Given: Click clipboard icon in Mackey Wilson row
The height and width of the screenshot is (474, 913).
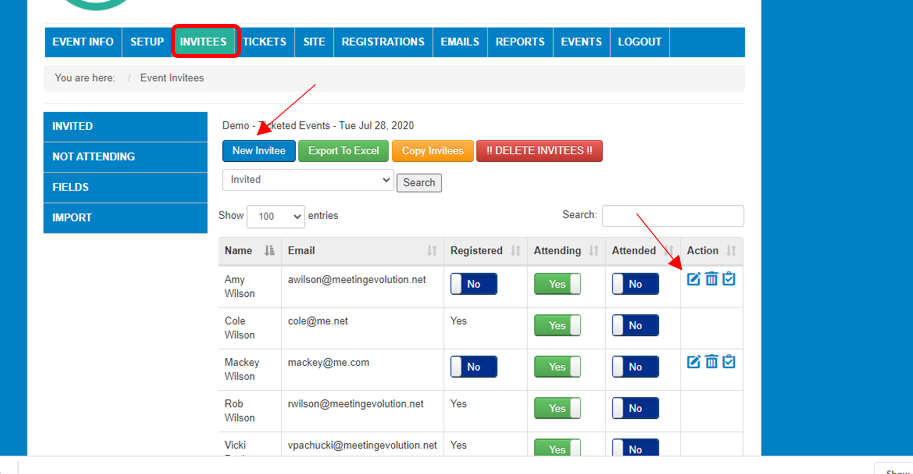Looking at the screenshot, I should pos(729,362).
